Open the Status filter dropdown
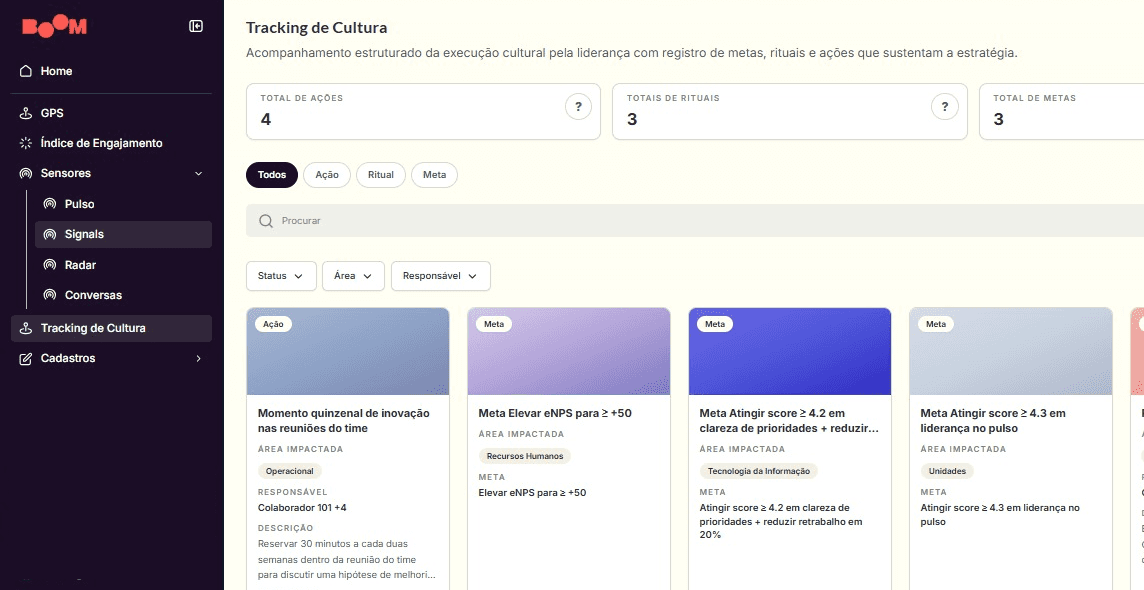The image size is (1144, 590). [x=281, y=276]
